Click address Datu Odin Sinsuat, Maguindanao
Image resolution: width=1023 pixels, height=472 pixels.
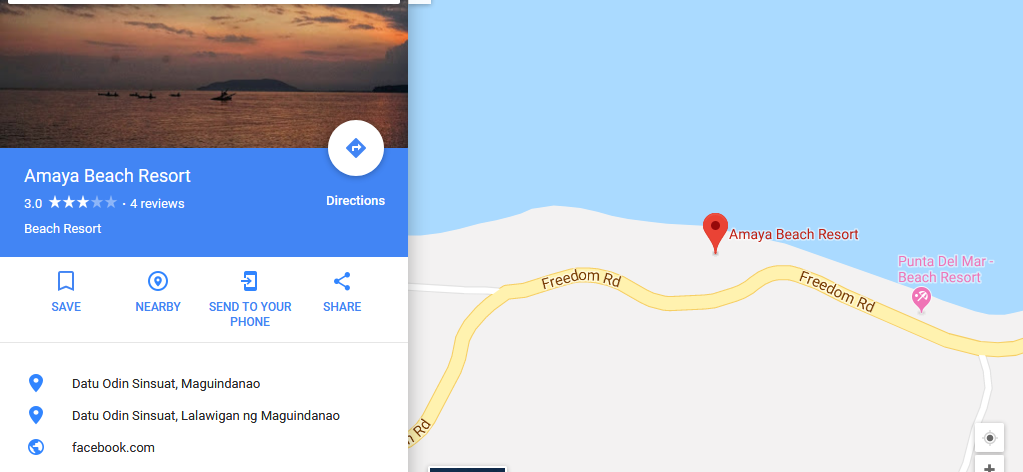(166, 384)
